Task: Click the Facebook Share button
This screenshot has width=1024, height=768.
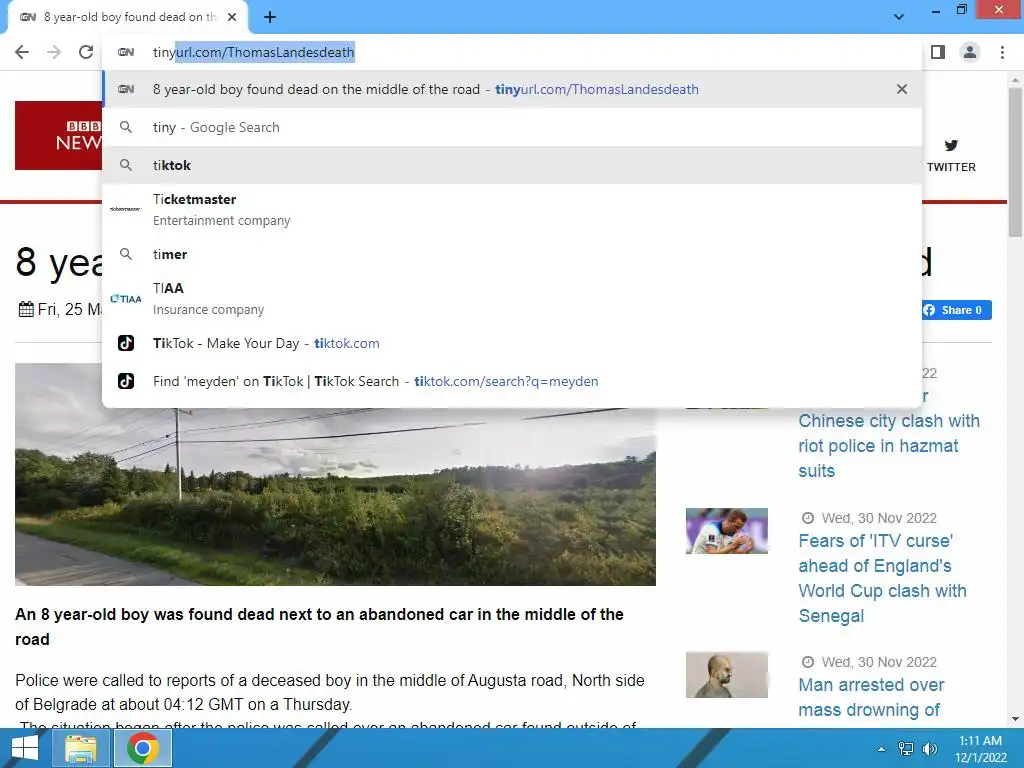Action: [x=957, y=310]
